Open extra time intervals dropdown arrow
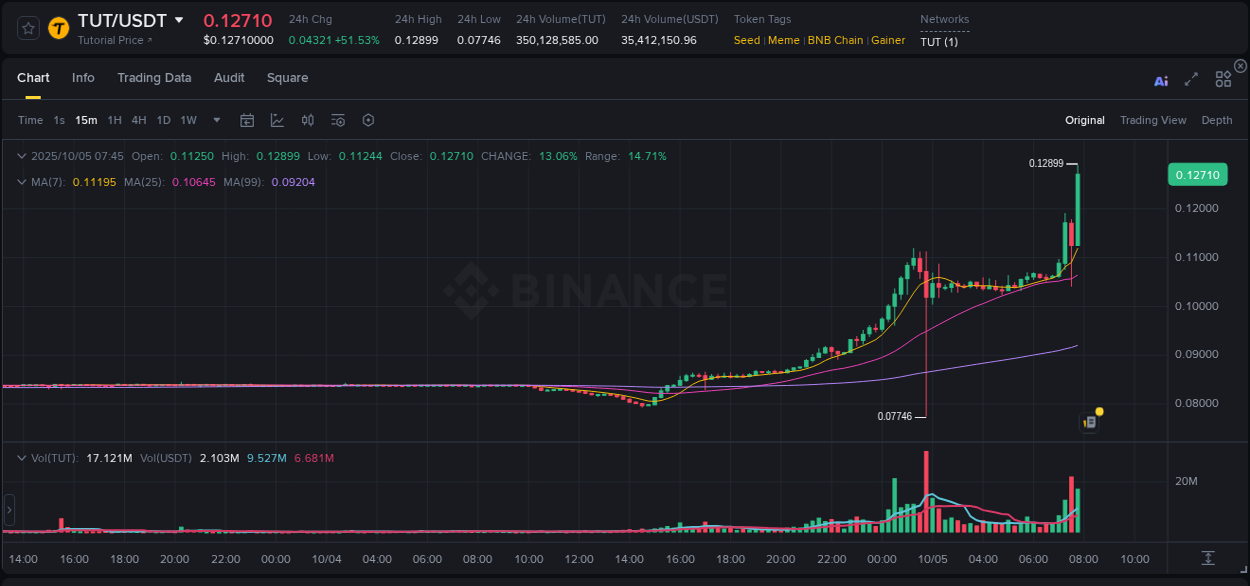 [x=215, y=120]
